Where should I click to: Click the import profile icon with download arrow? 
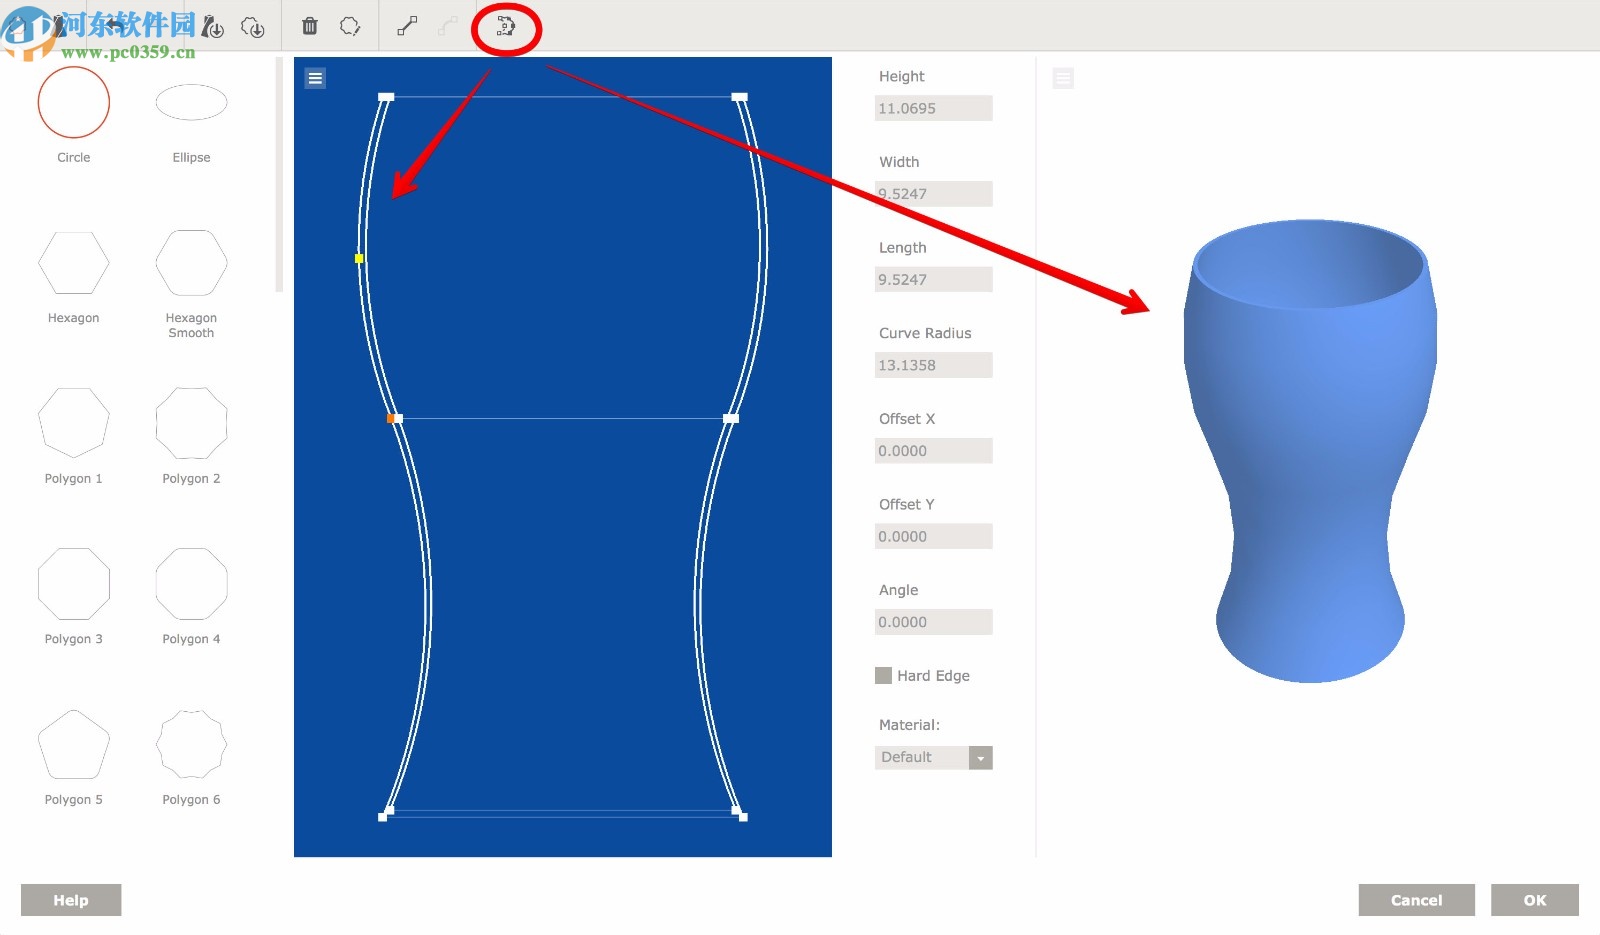(x=213, y=27)
